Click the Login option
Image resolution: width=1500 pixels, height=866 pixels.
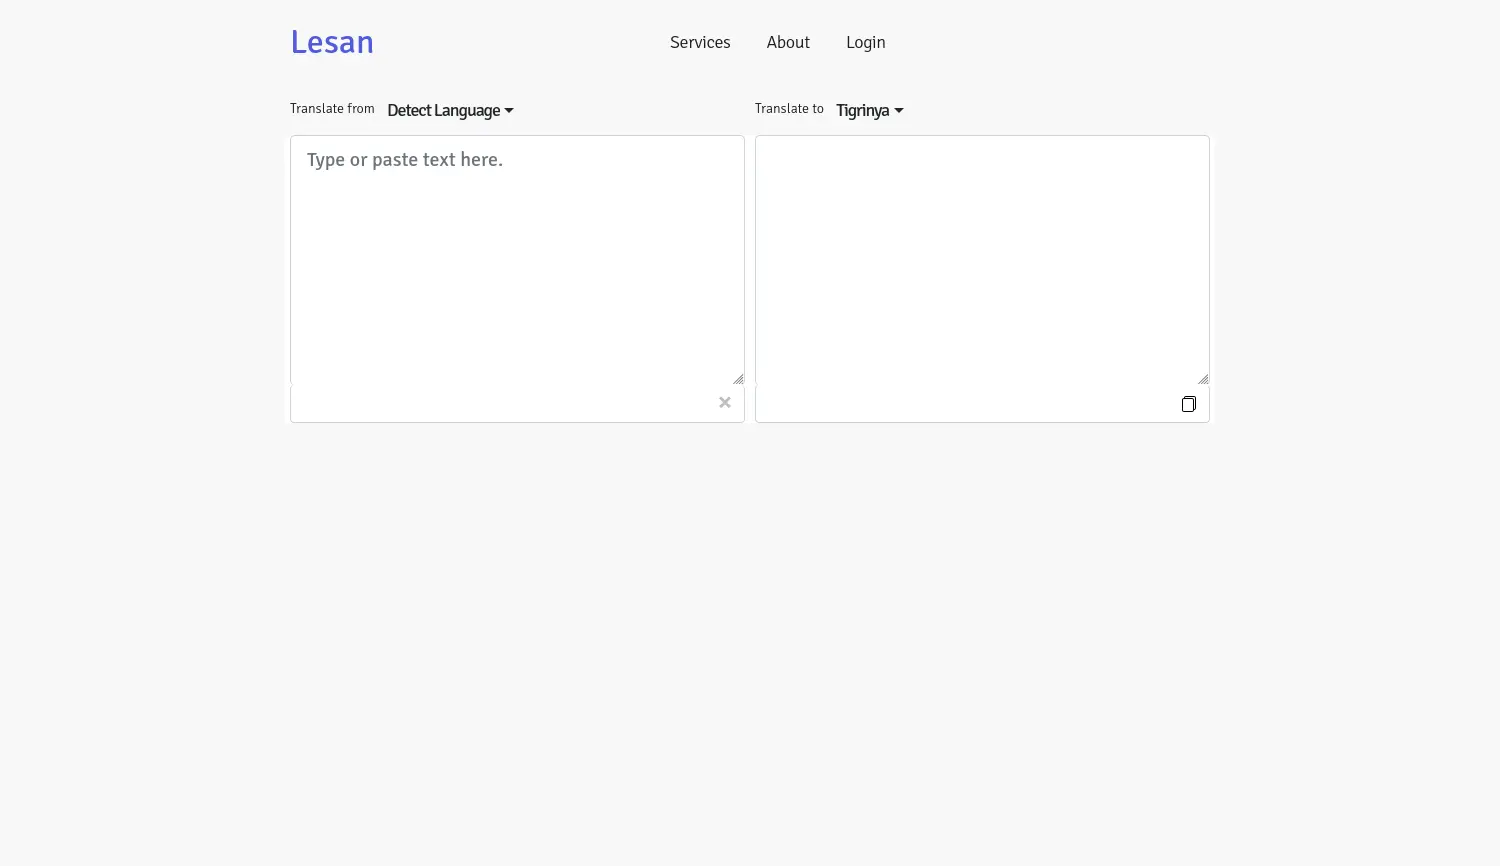[865, 42]
